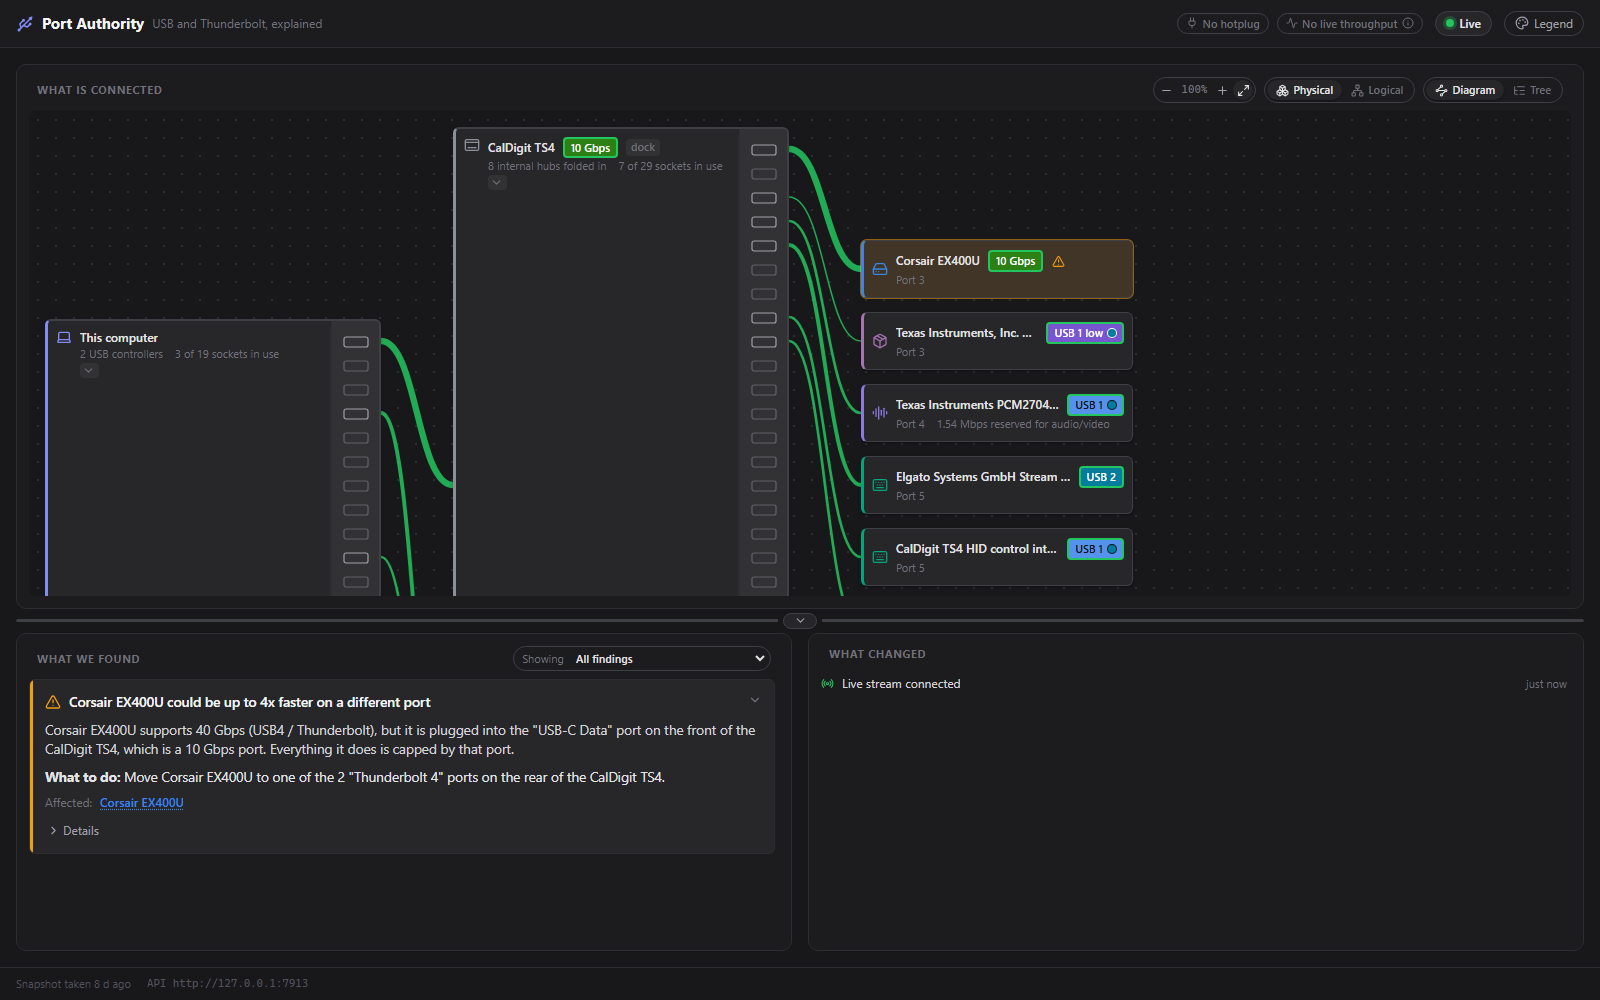
Task: Switch to the Physical view
Action: 1305,90
